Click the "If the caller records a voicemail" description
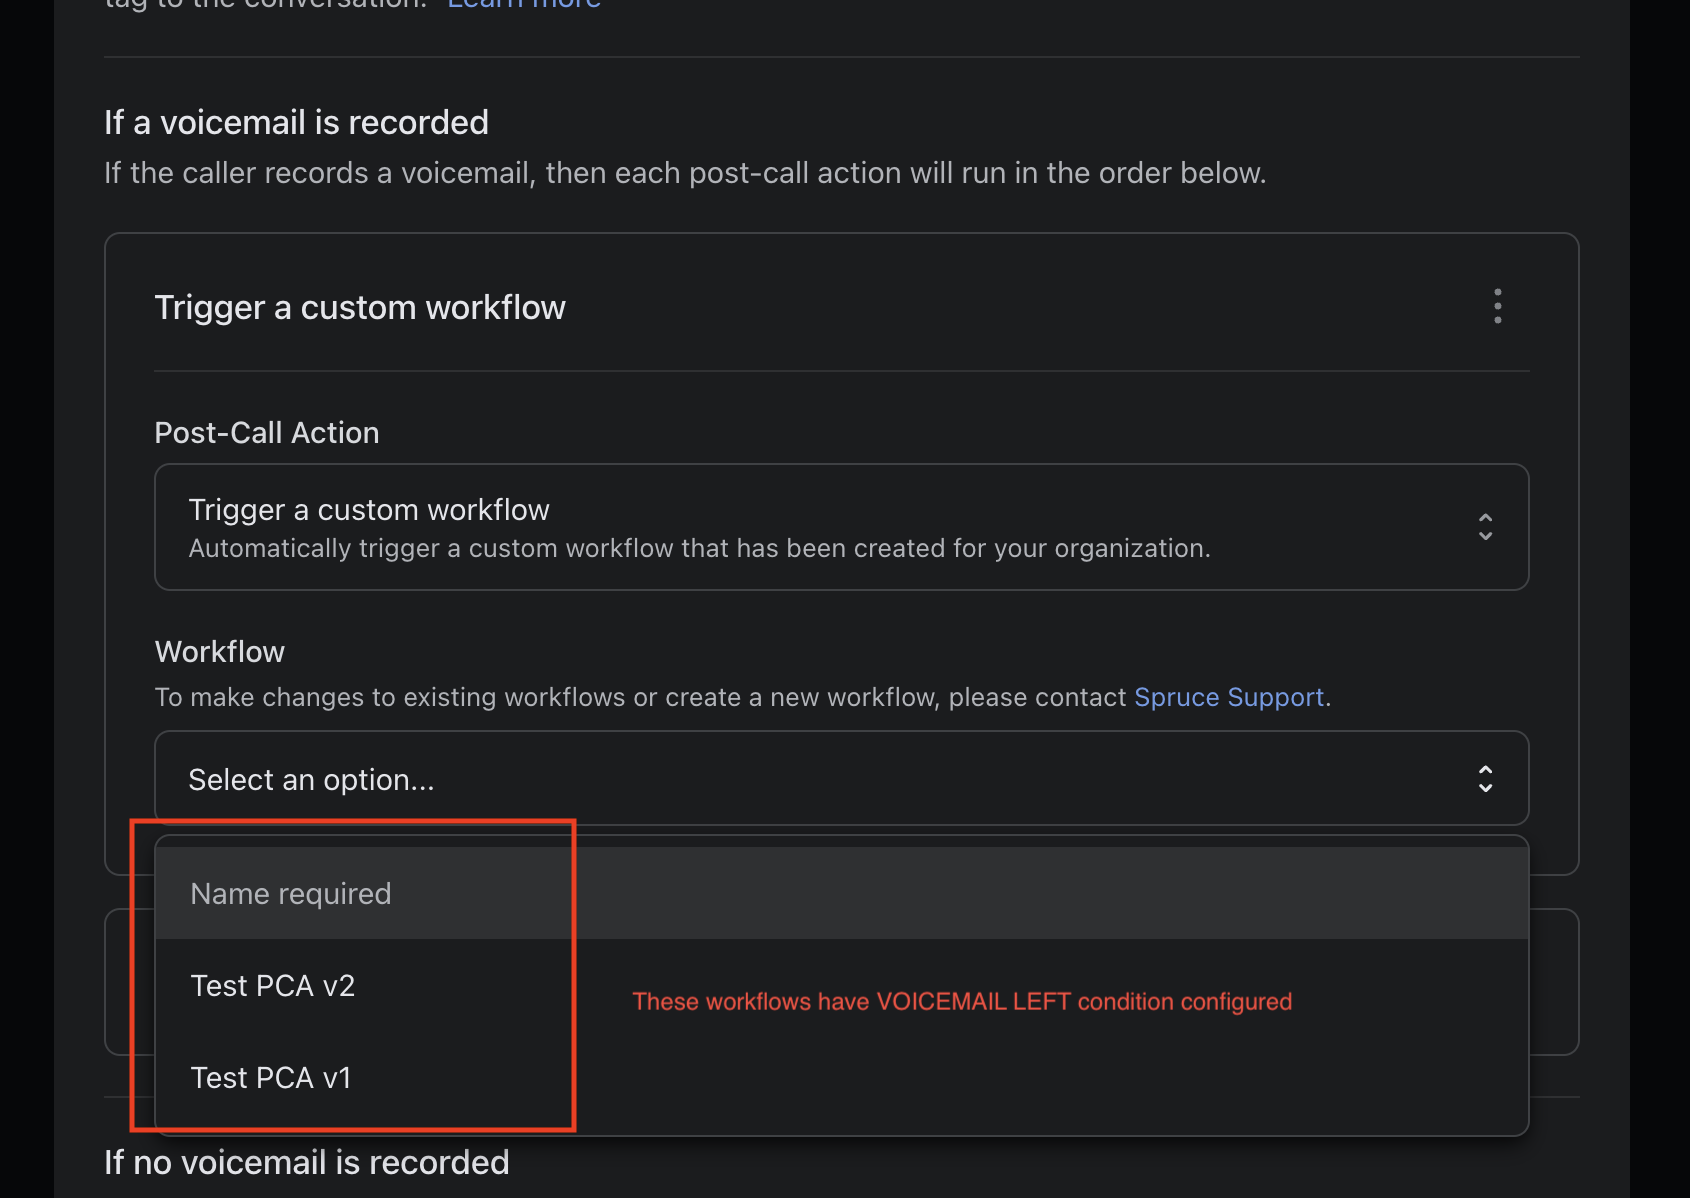 click(685, 173)
